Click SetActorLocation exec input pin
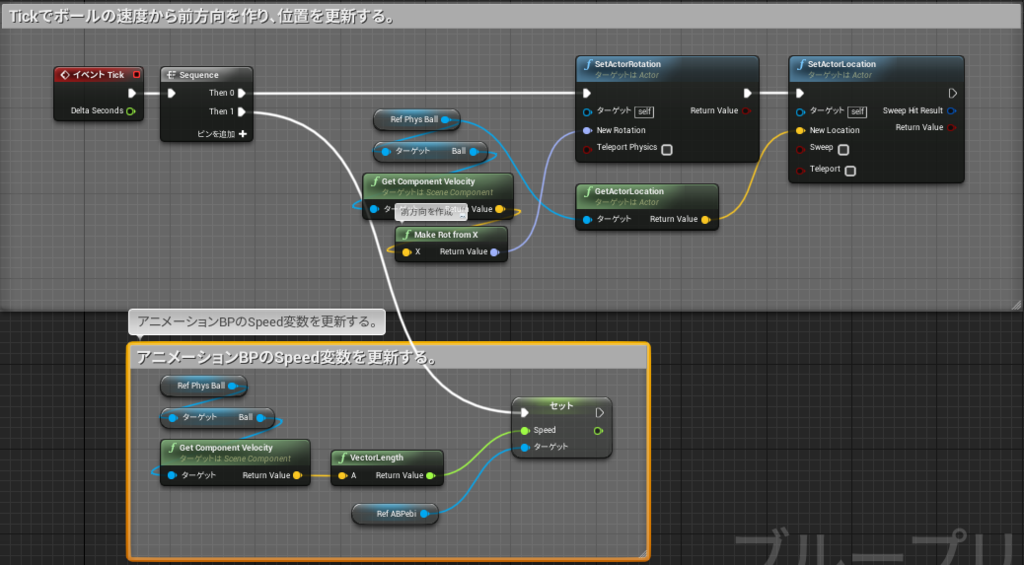The image size is (1024, 565). tap(799, 93)
